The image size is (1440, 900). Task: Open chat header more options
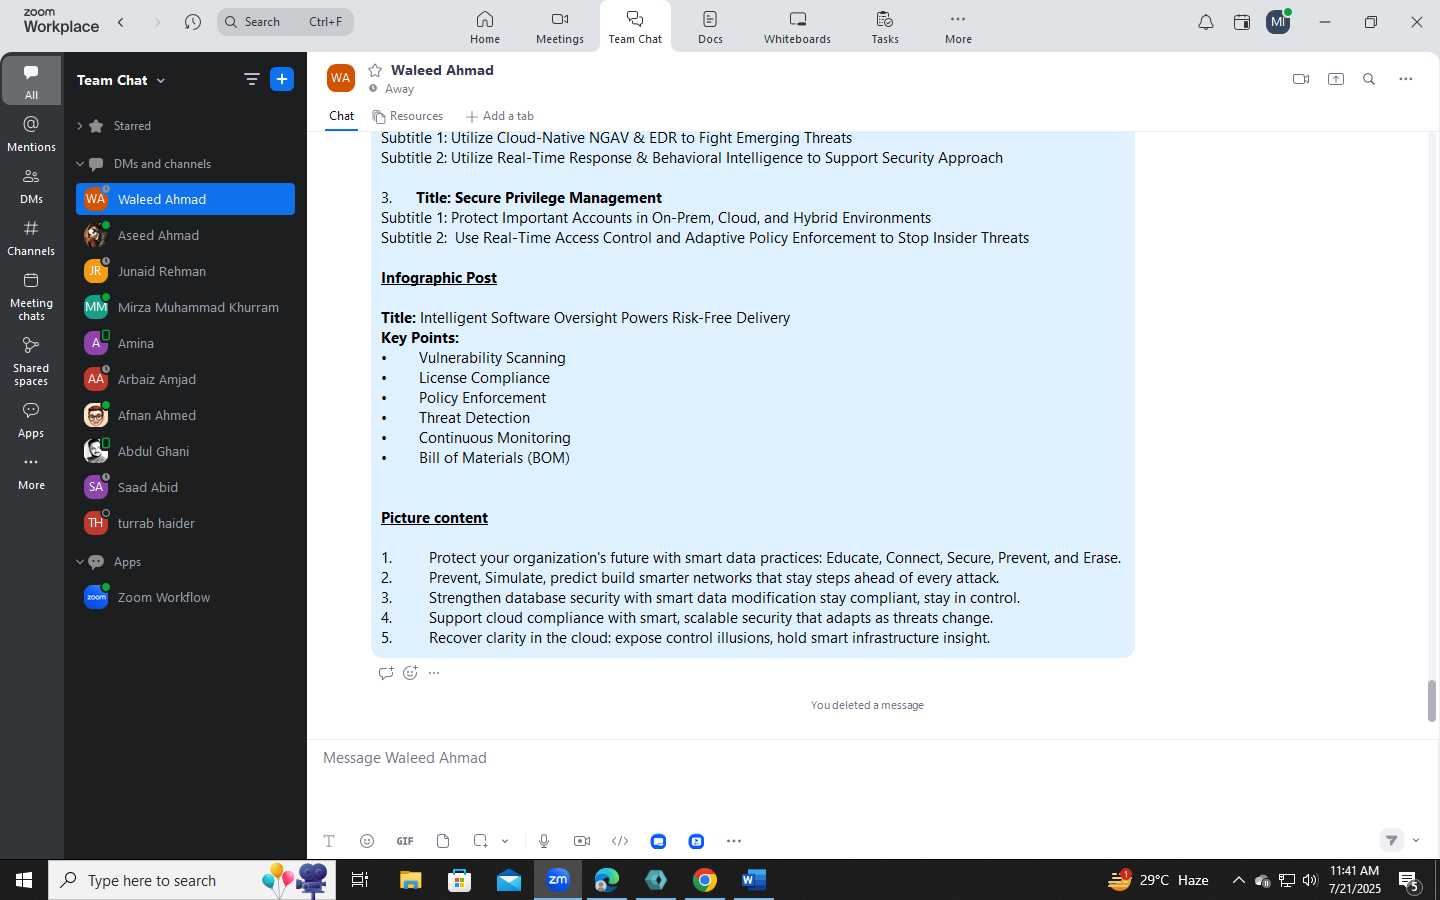(1406, 79)
